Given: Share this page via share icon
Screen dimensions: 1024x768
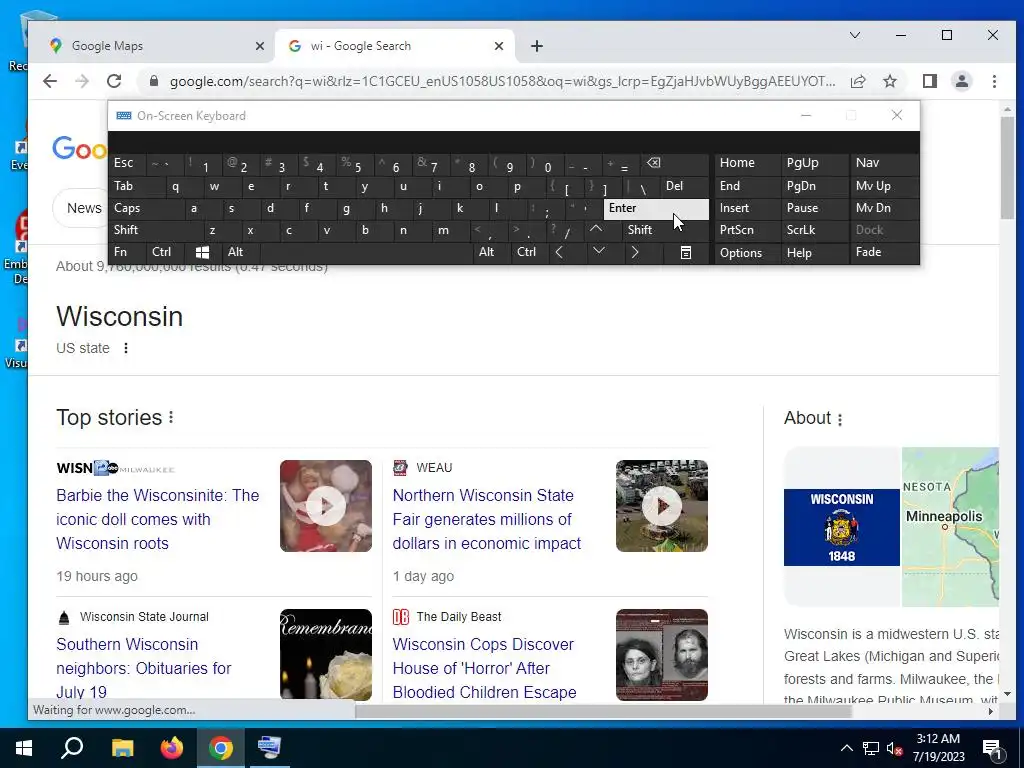Looking at the screenshot, I should coord(857,81).
